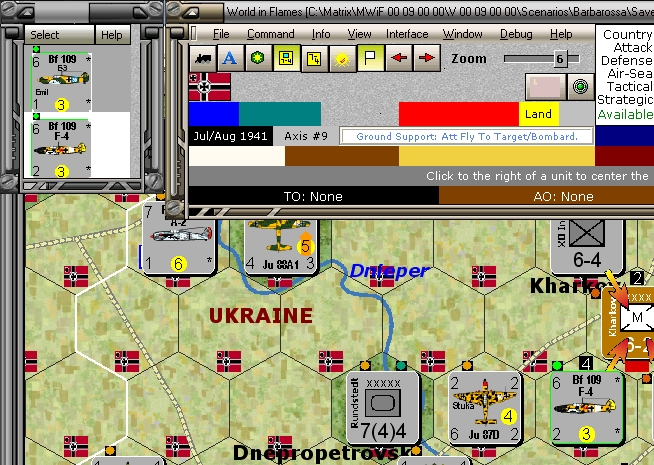This screenshot has height=465, width=654.
Task: Click the Ground Support status field
Action: pyautogui.click(x=467, y=136)
